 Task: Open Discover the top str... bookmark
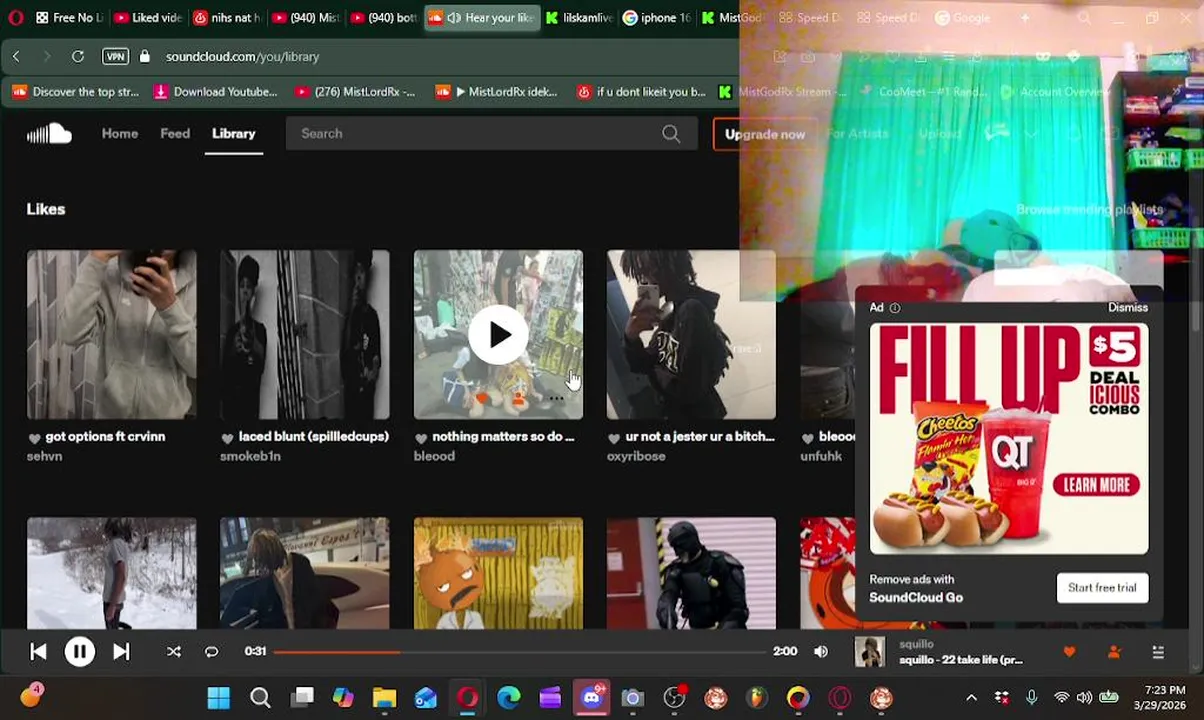coord(76,92)
